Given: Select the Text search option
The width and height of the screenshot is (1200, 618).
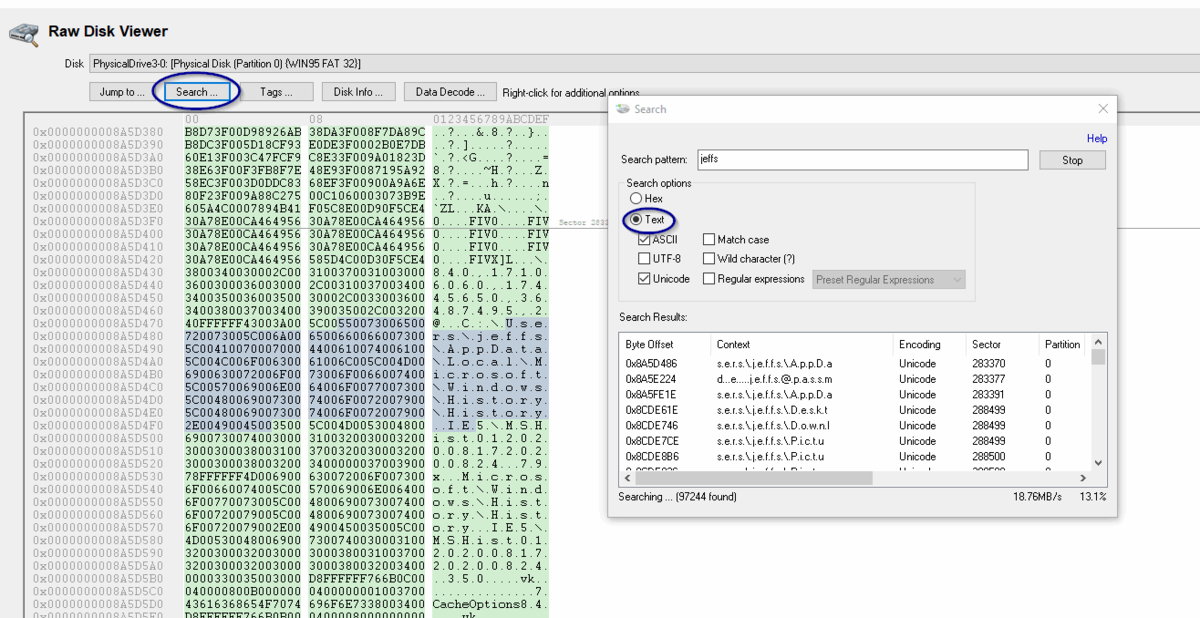Looking at the screenshot, I should pyautogui.click(x=636, y=219).
